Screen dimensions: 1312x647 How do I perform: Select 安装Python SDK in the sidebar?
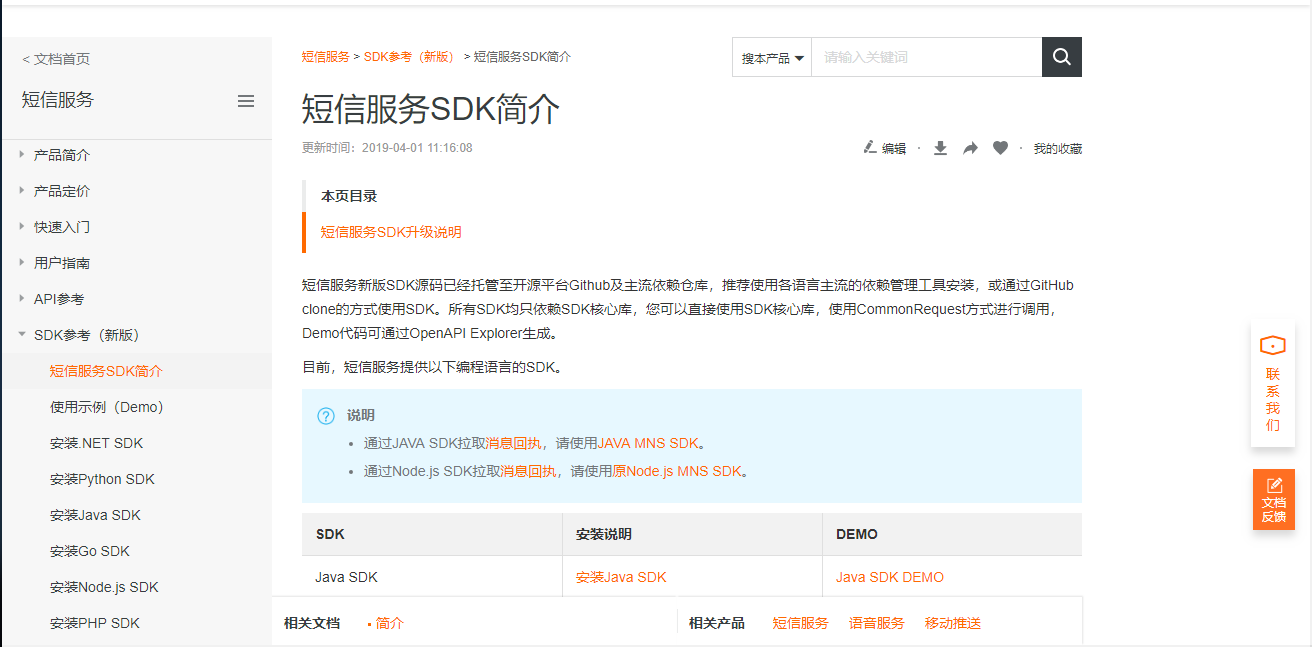pyautogui.click(x=100, y=479)
